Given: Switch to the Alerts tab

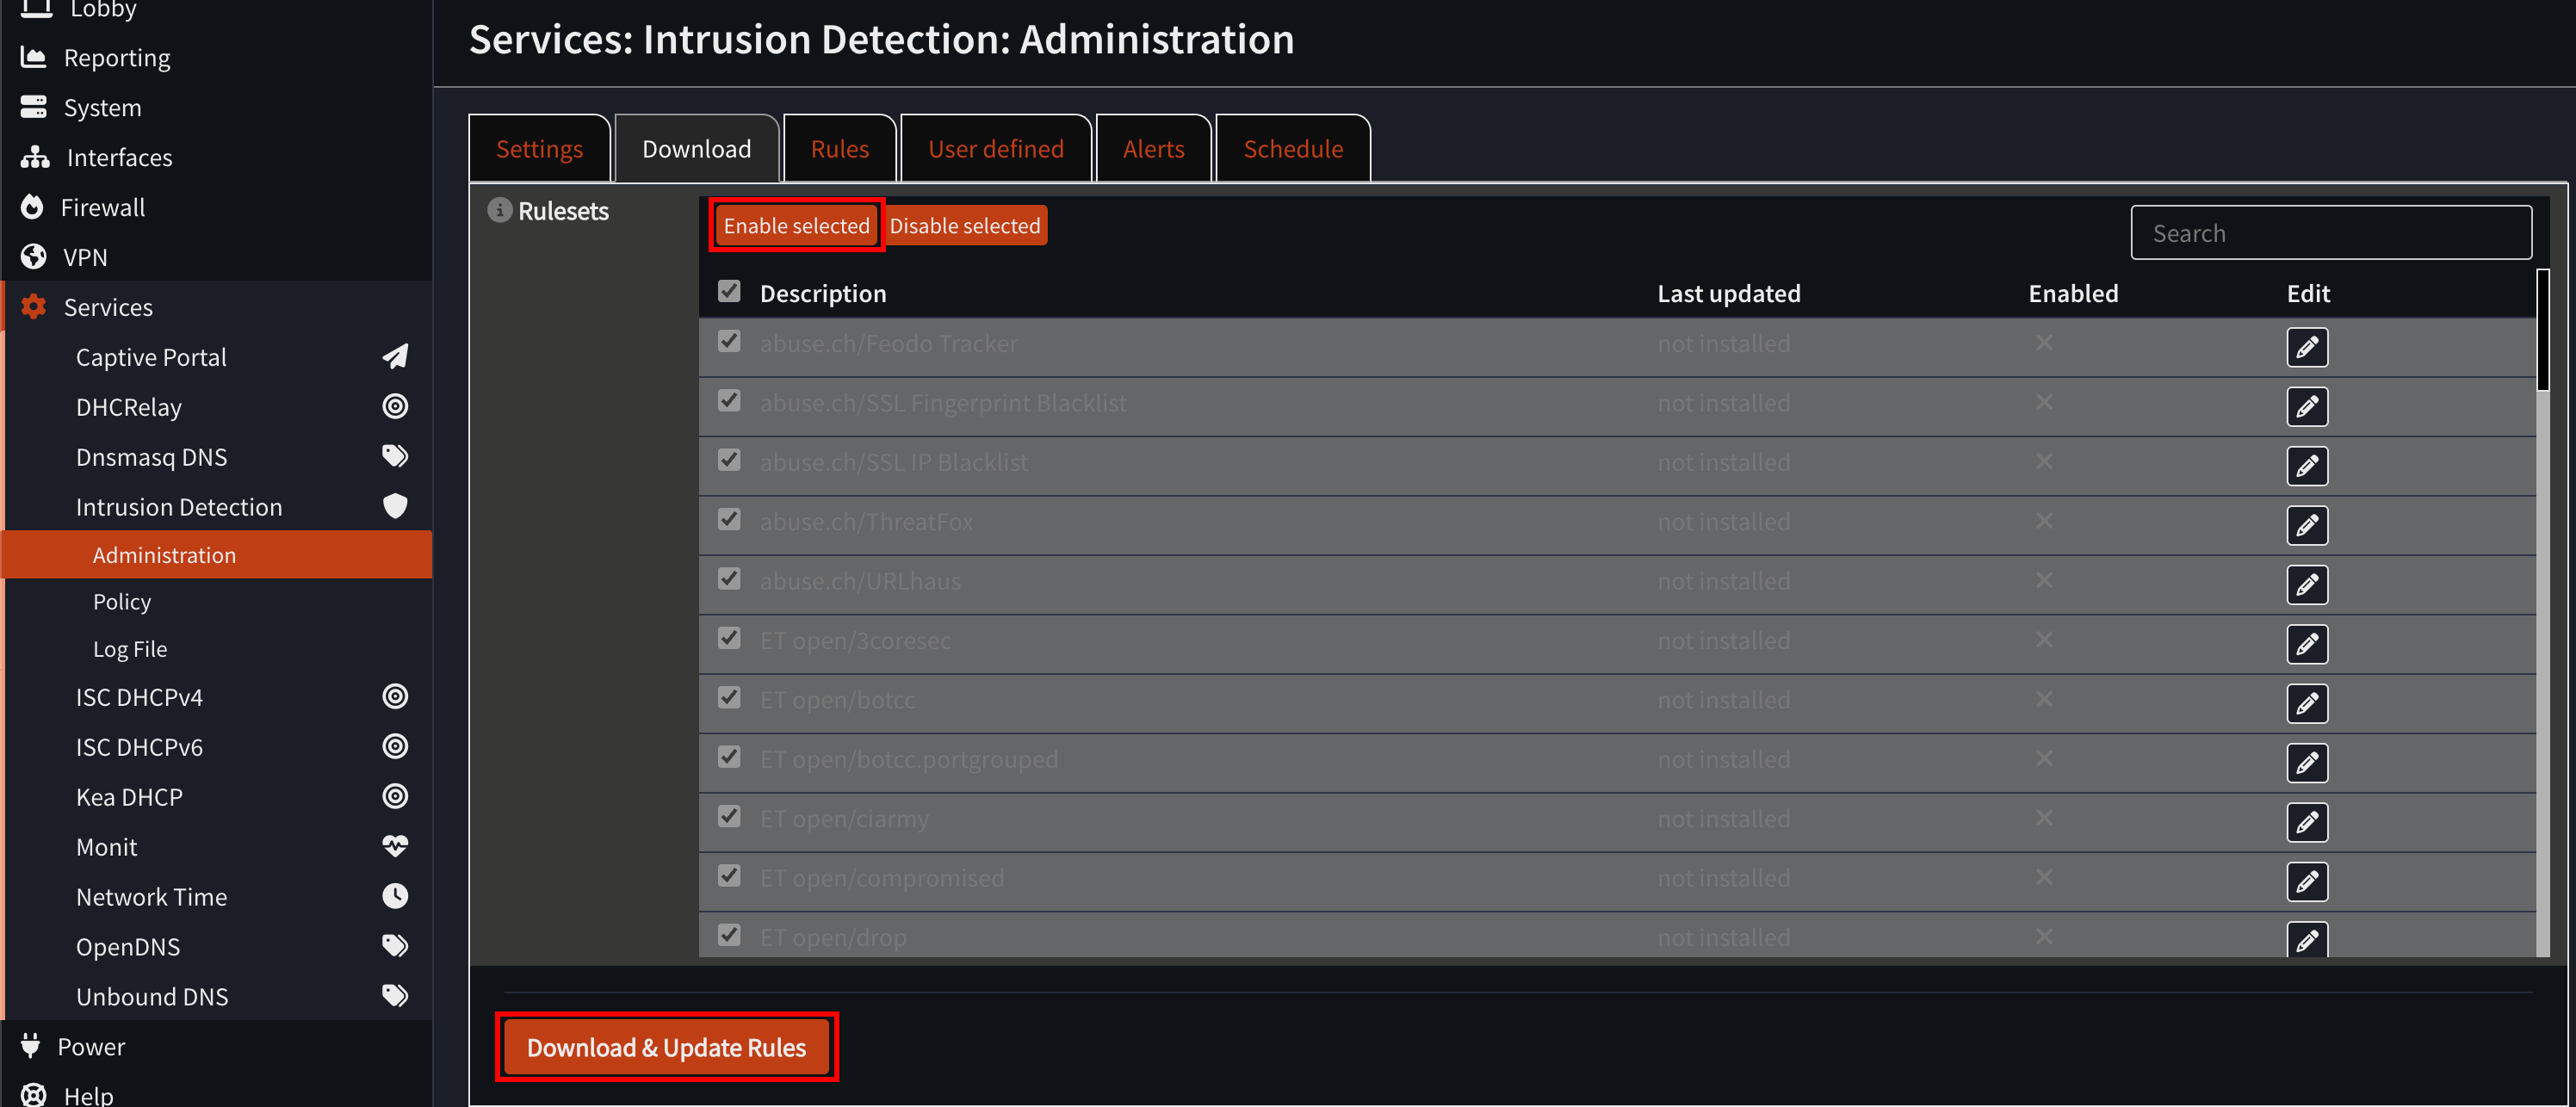Looking at the screenshot, I should (1153, 147).
